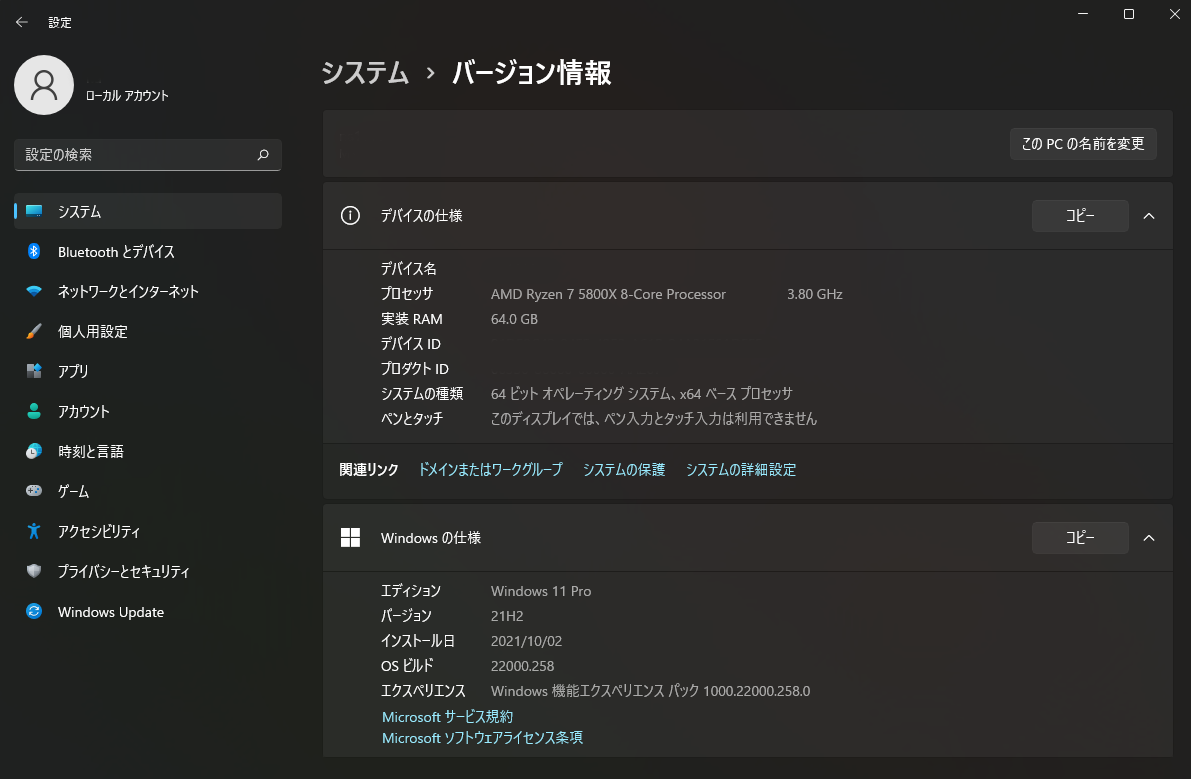Open システムの詳細設定 link
The height and width of the screenshot is (779, 1191).
click(741, 470)
